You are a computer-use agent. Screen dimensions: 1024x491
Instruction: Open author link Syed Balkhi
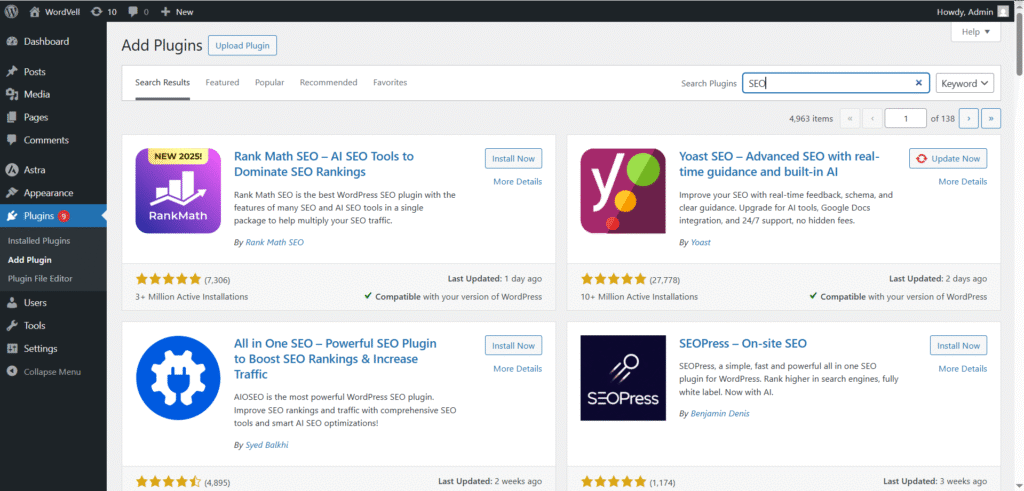tap(267, 445)
